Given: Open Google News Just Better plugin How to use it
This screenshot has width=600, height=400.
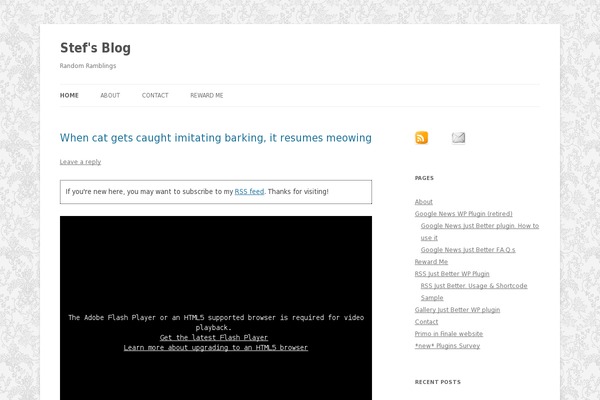Looking at the screenshot, I should (x=480, y=232).
